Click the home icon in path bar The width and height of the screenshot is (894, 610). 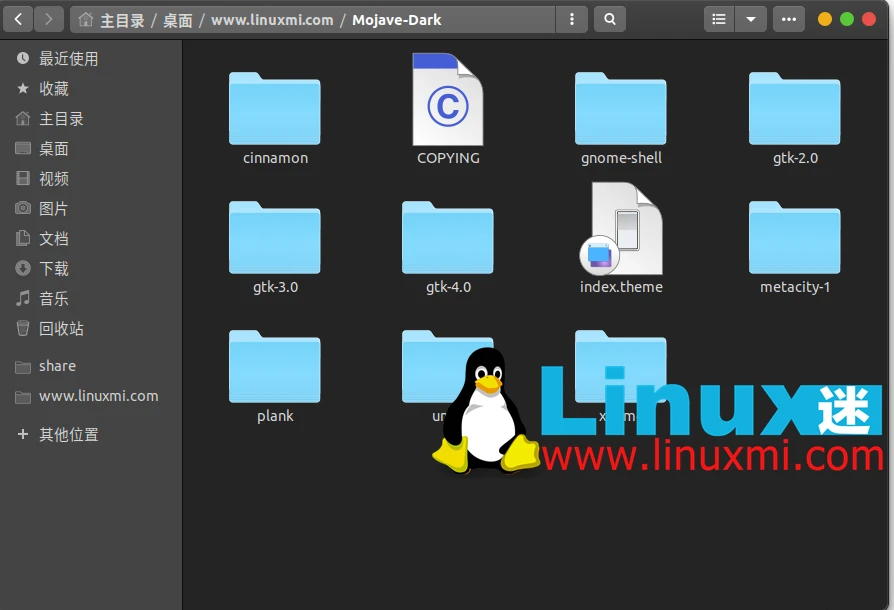pyautogui.click(x=86, y=19)
